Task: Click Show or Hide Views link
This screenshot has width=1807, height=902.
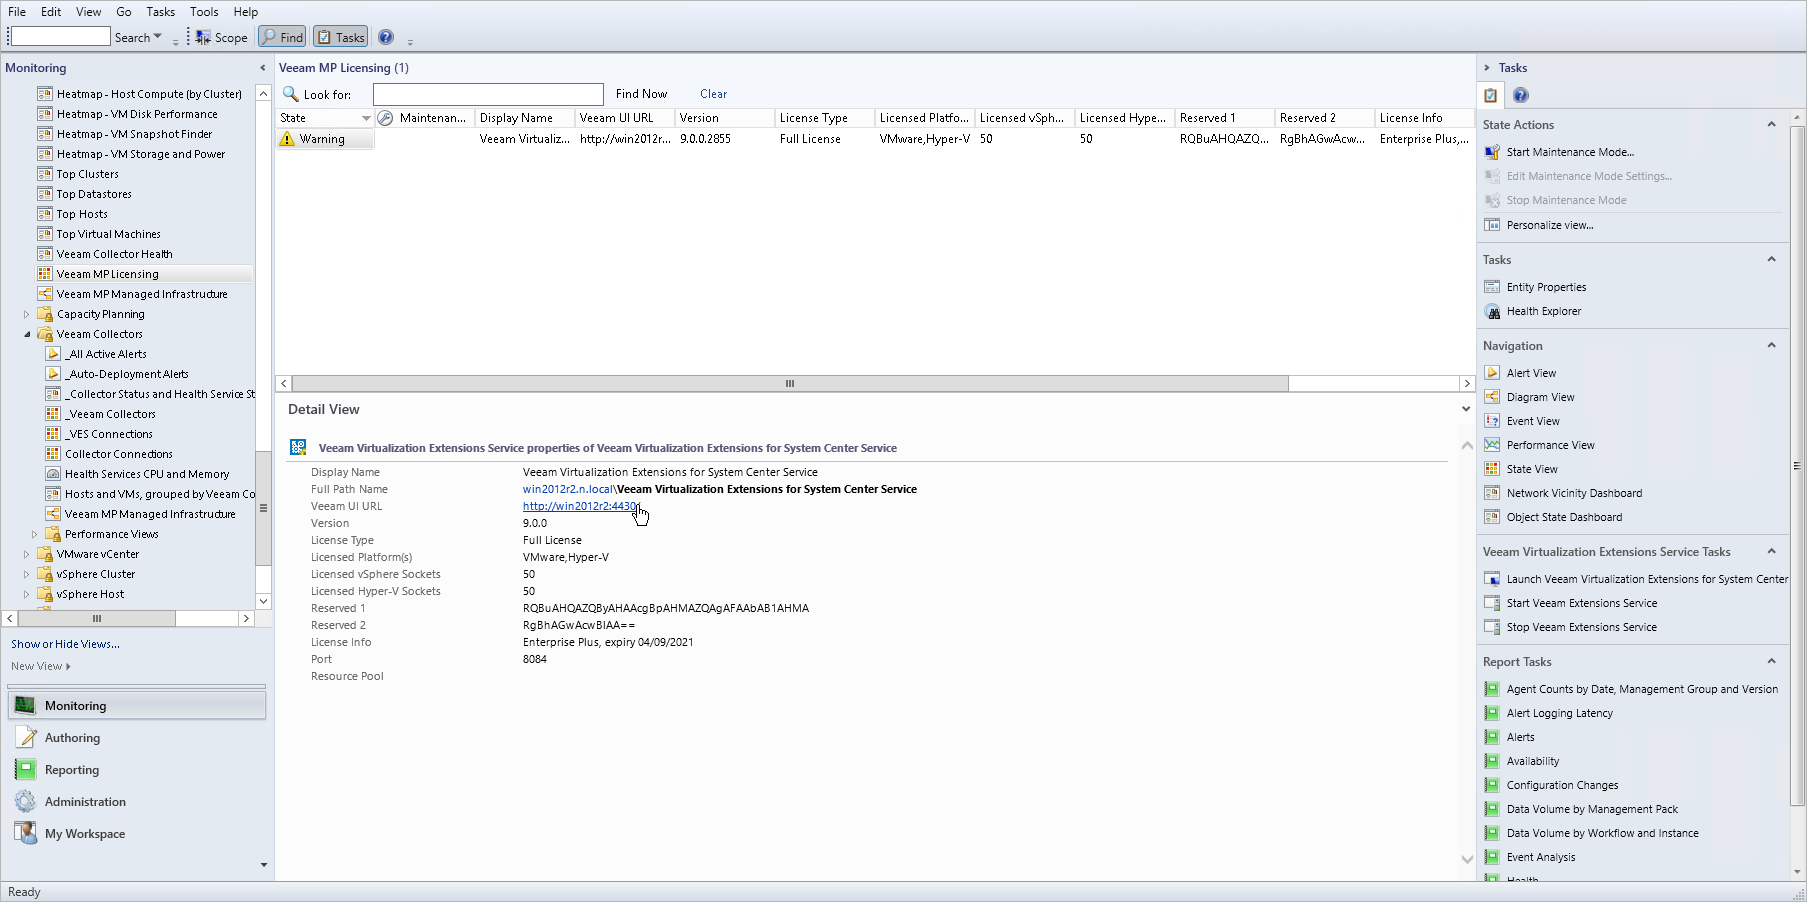Action: (x=65, y=644)
